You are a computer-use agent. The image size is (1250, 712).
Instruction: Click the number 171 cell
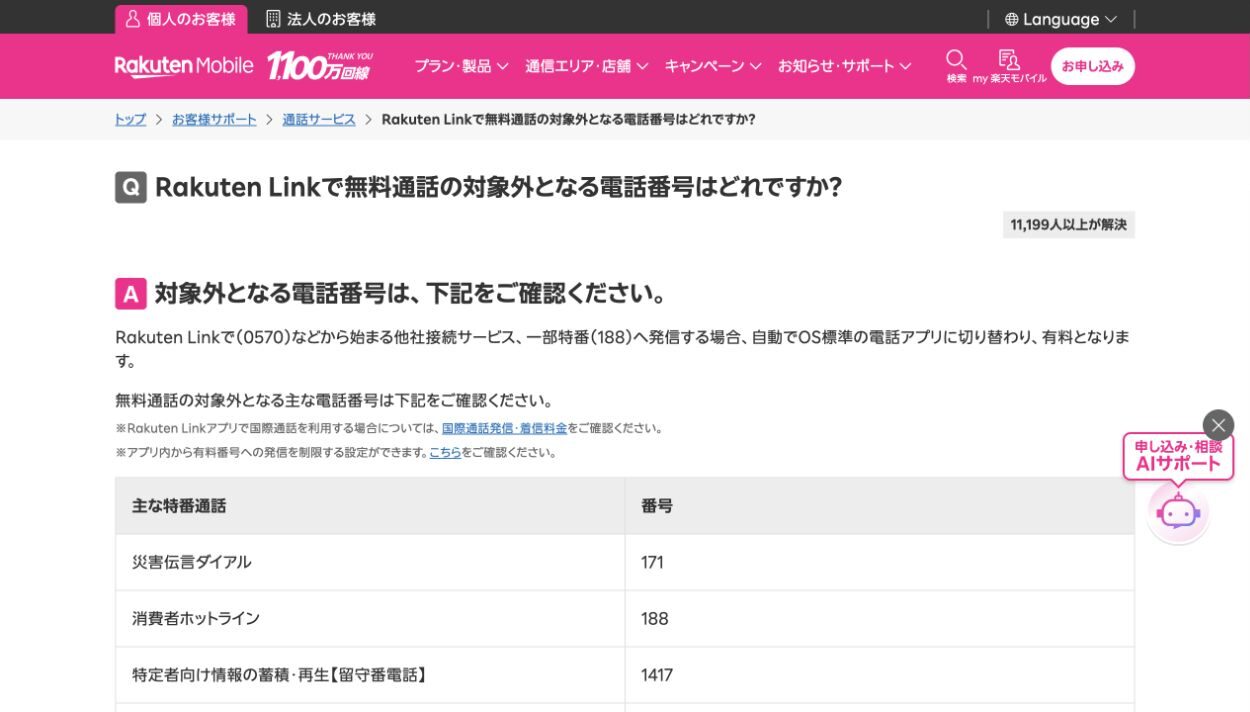click(x=879, y=562)
